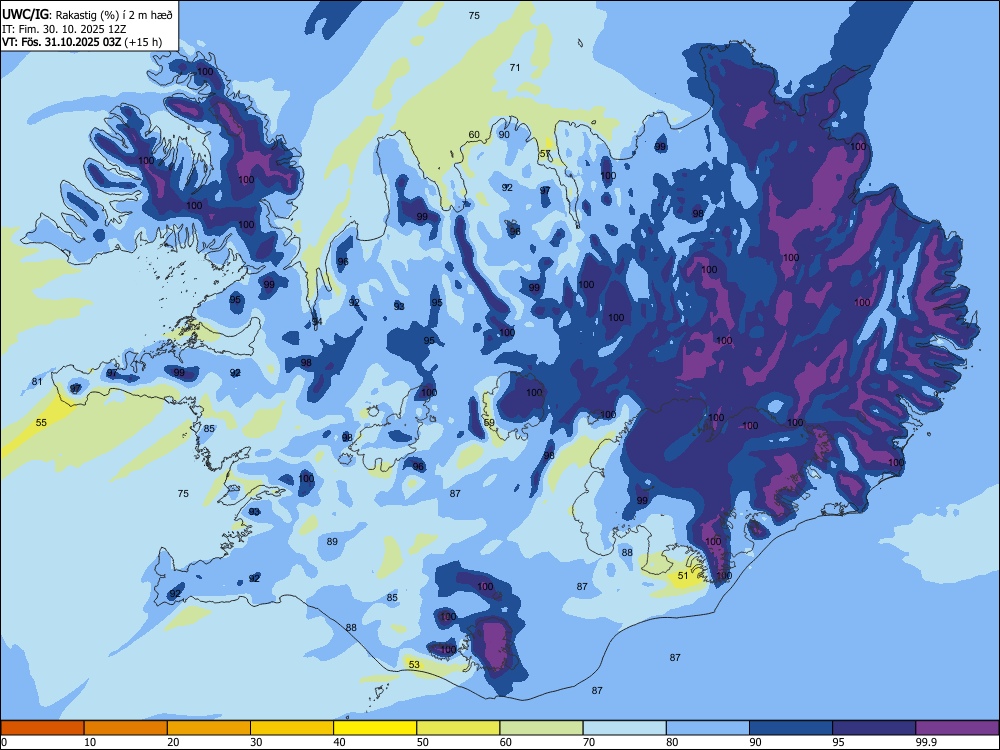Click the legend tick label '40'
This screenshot has height=750, width=1000.
(x=339, y=742)
